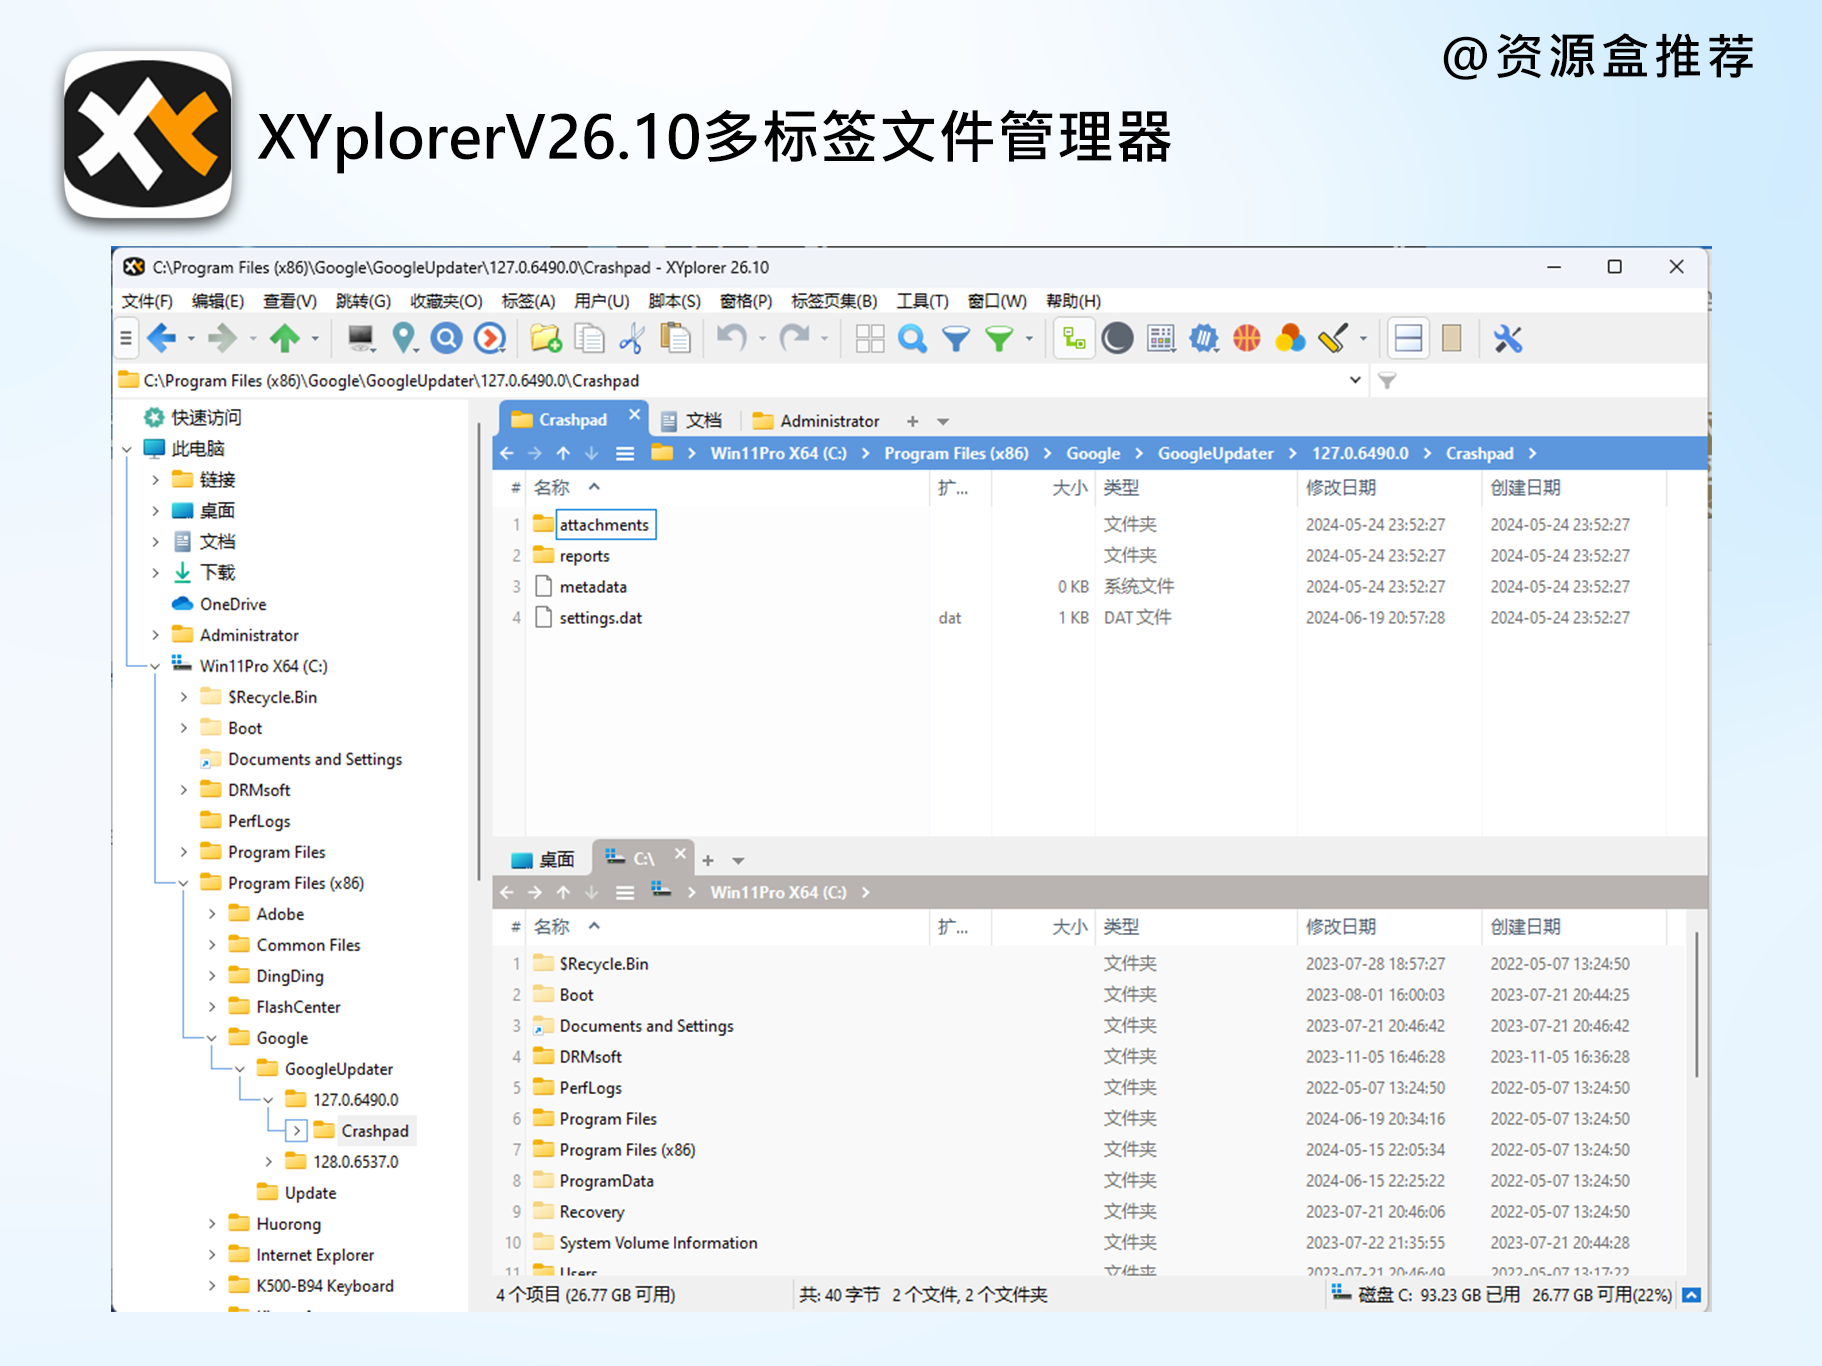Select 快速访问 in the folder tree
This screenshot has width=1822, height=1366.
206,418
